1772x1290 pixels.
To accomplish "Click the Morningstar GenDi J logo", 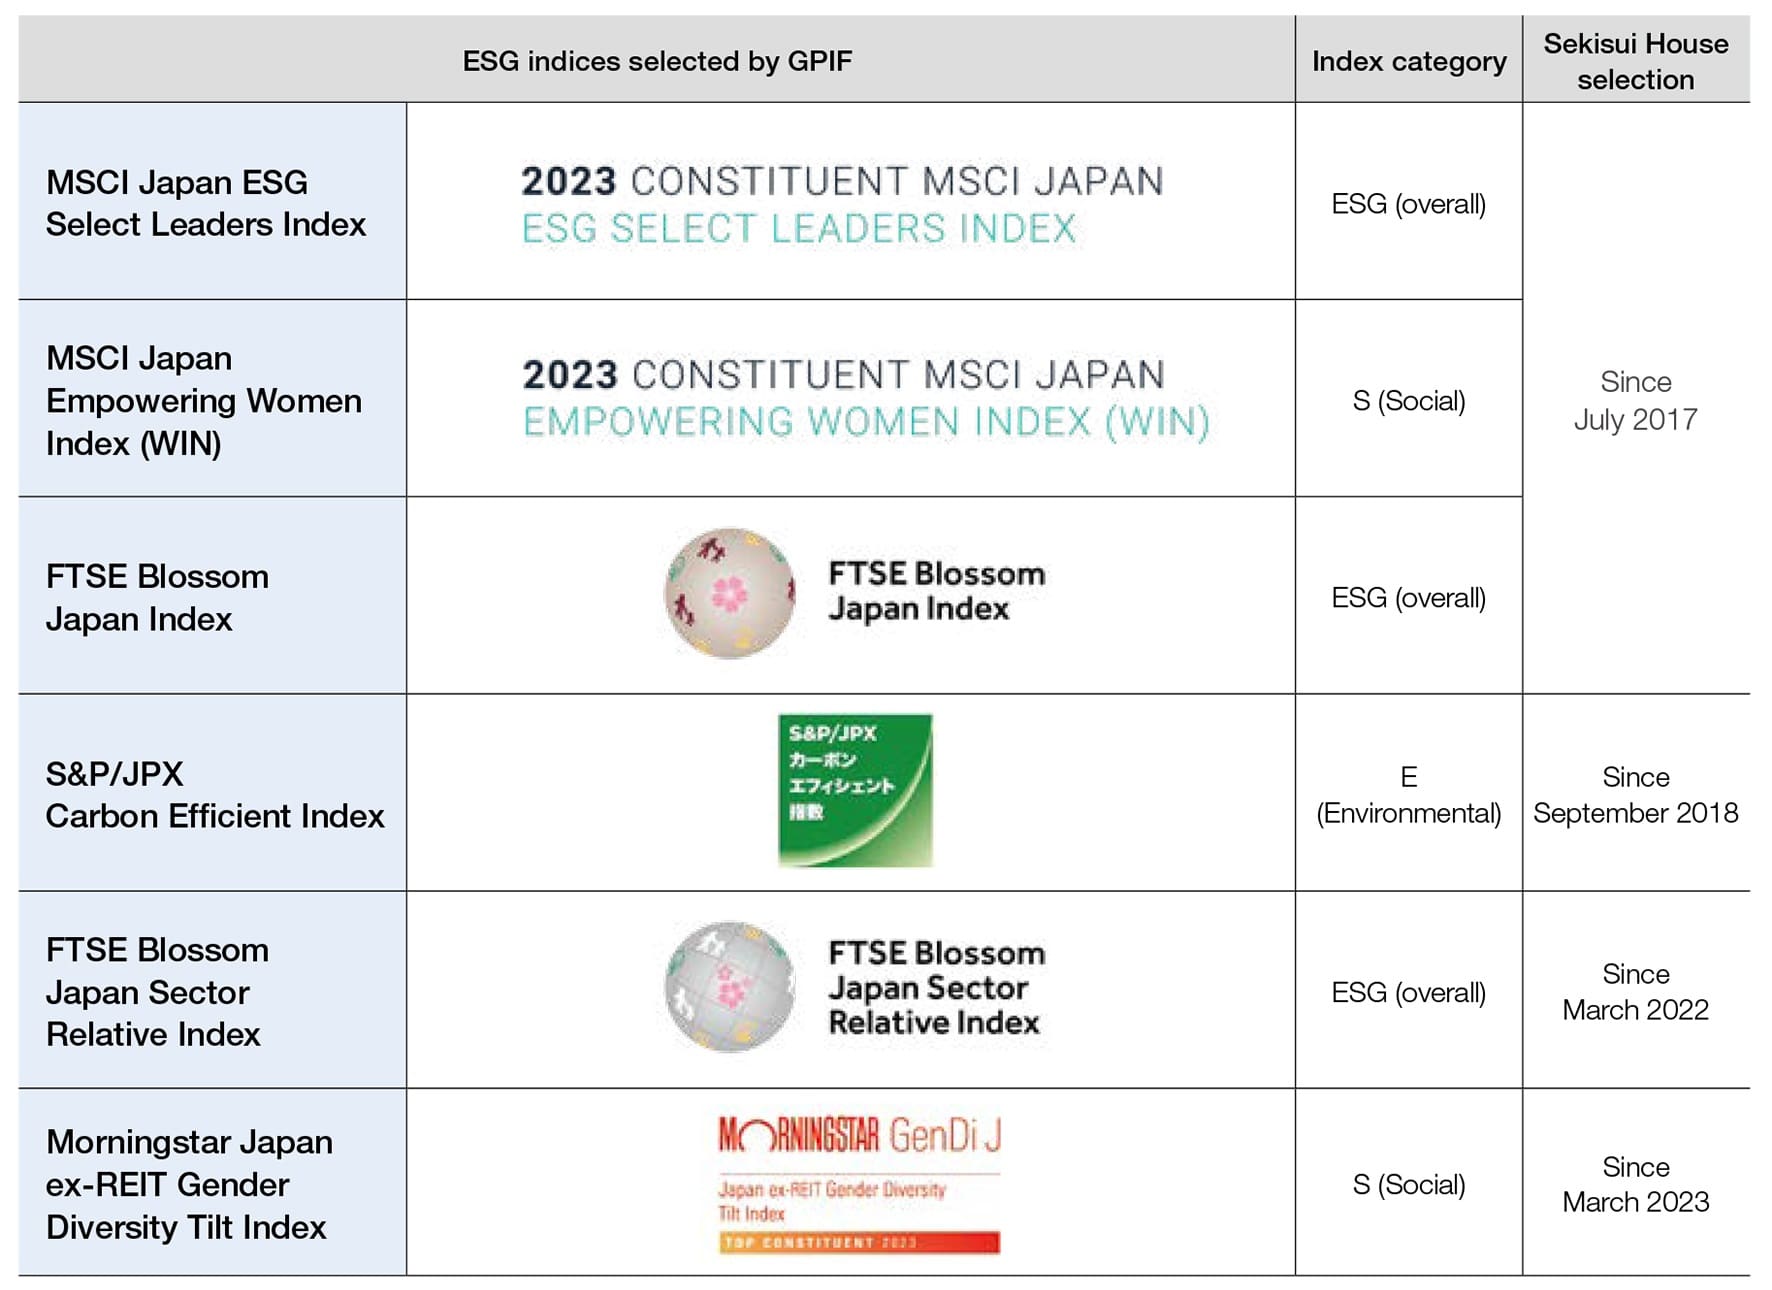I will pyautogui.click(x=859, y=1184).
